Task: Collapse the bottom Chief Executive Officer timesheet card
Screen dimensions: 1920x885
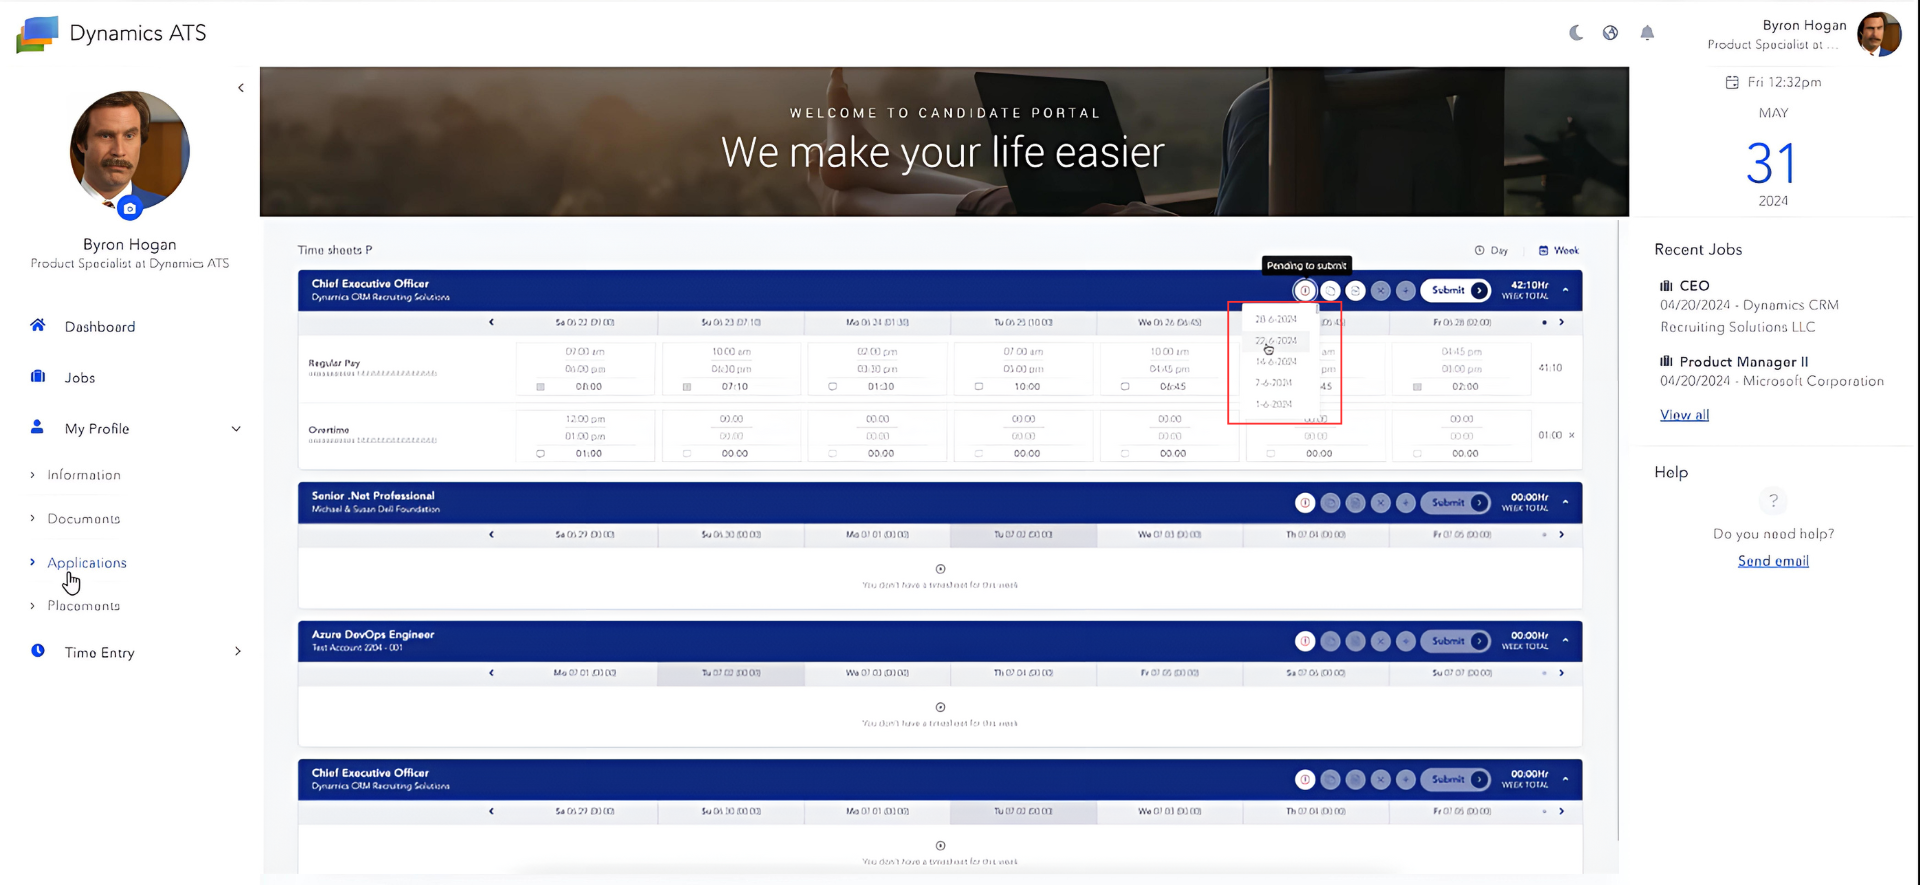Action: click(1565, 778)
